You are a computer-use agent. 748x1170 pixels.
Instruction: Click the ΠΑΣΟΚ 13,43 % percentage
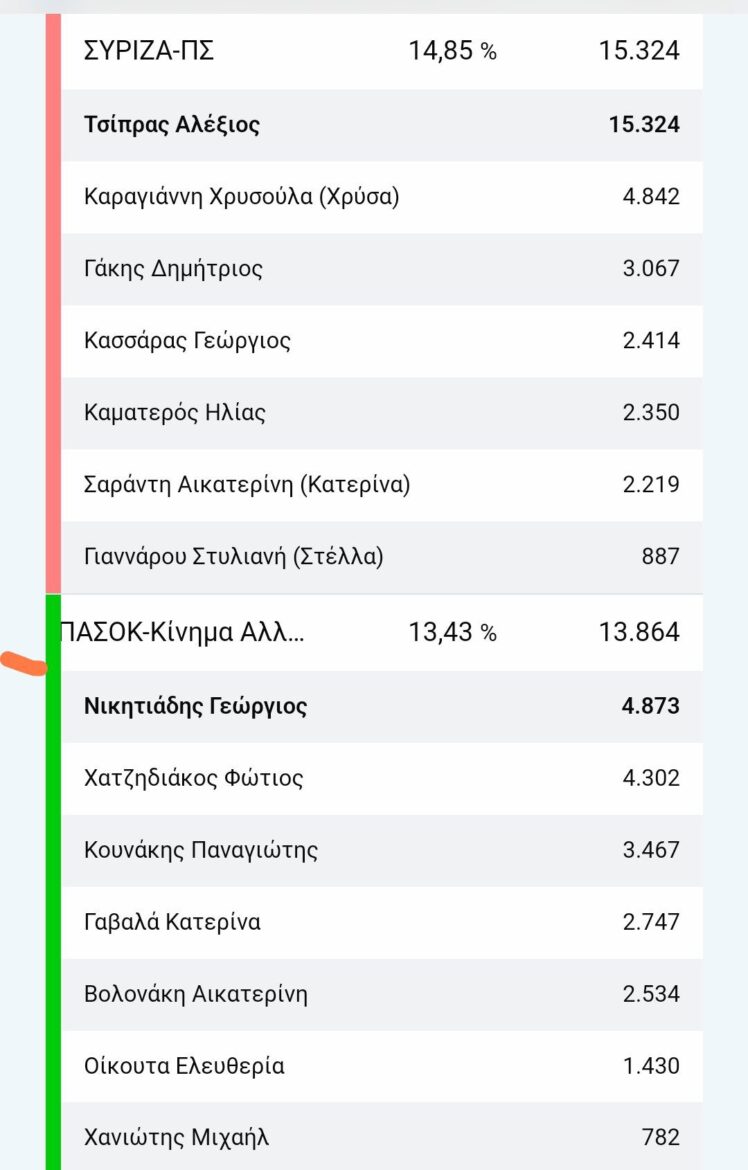(452, 632)
